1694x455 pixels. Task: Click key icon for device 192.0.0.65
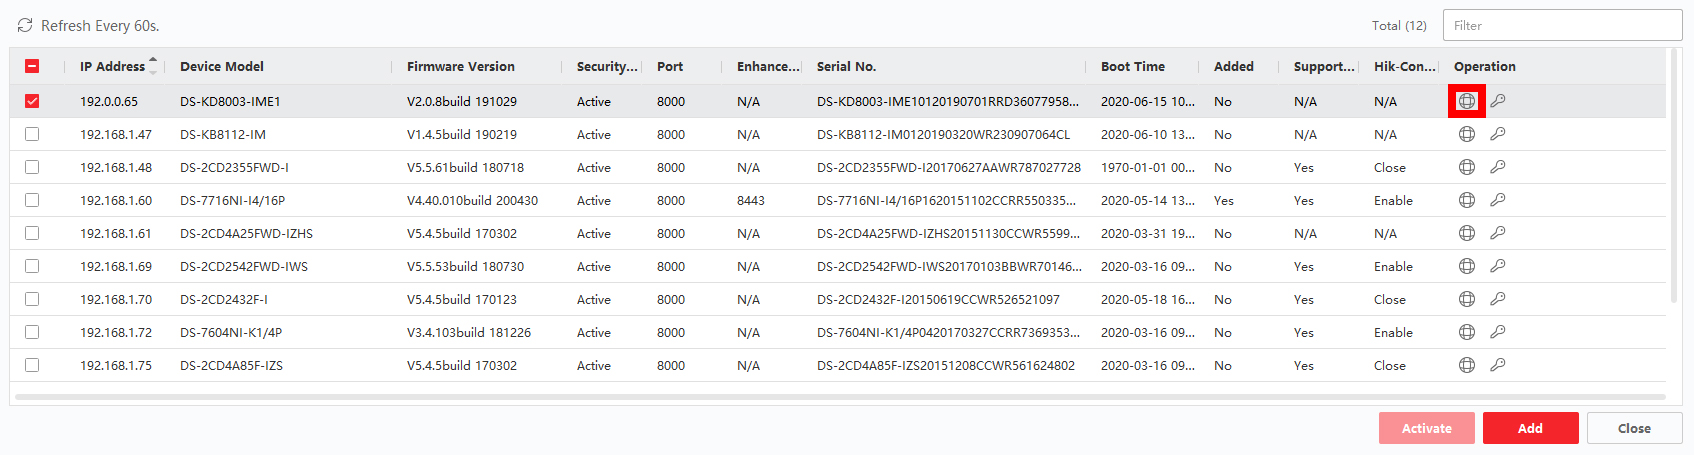(x=1497, y=101)
